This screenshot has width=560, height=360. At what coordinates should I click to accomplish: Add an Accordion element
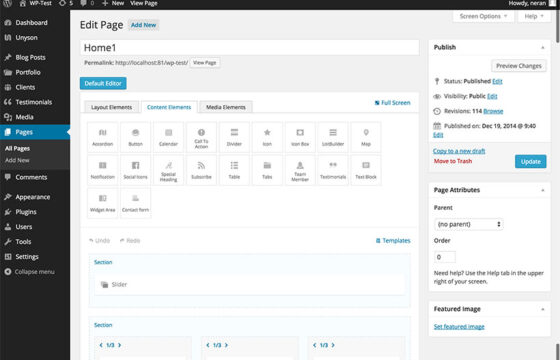pos(102,138)
